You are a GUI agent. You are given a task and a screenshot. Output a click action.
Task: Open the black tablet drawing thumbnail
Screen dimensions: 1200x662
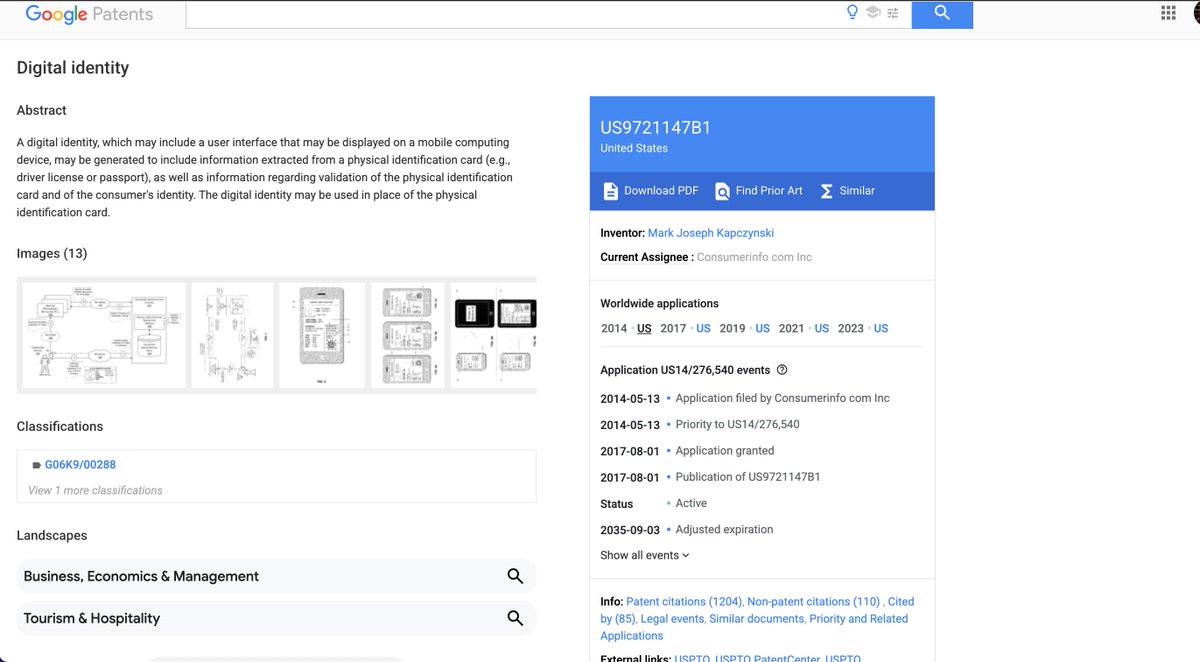tap(494, 335)
